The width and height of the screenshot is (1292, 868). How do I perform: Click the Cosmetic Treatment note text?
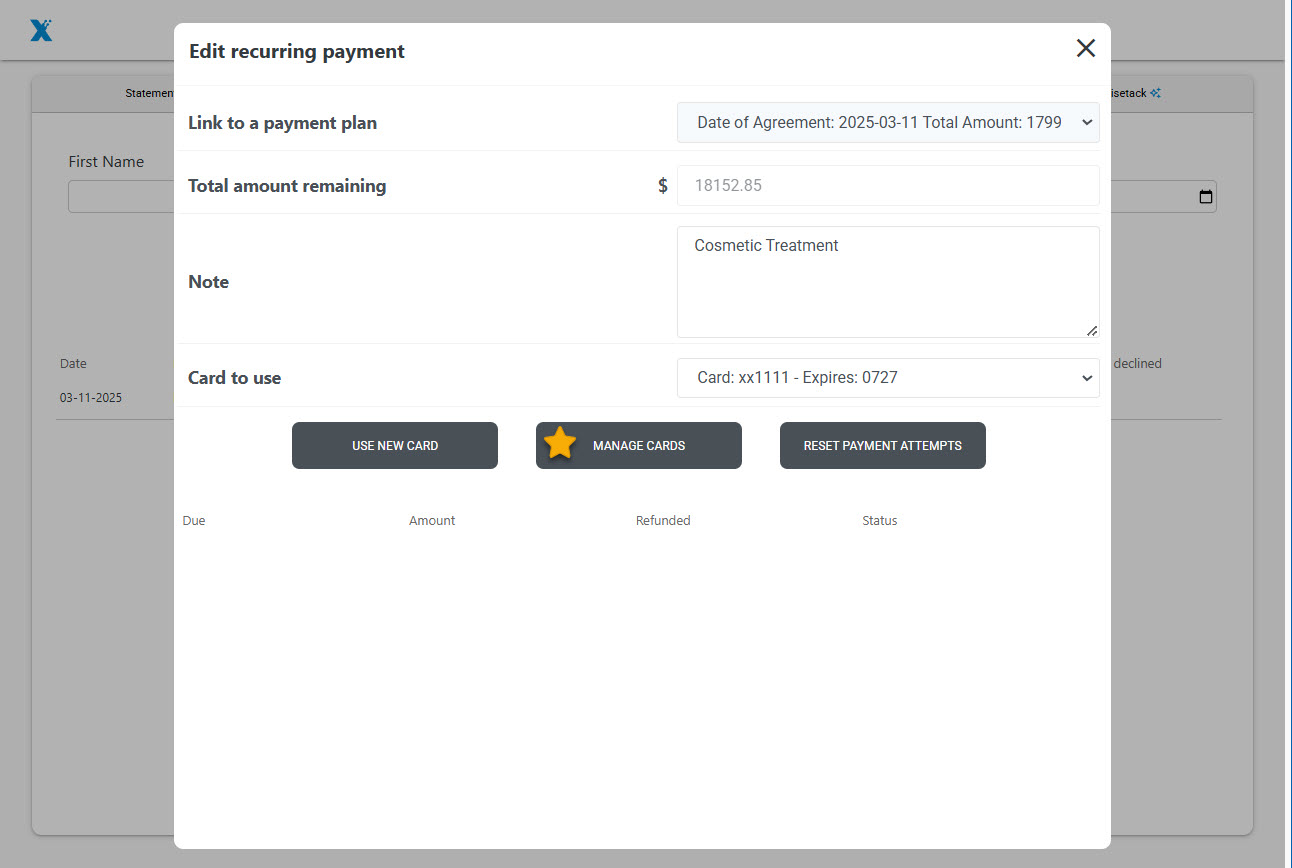766,245
